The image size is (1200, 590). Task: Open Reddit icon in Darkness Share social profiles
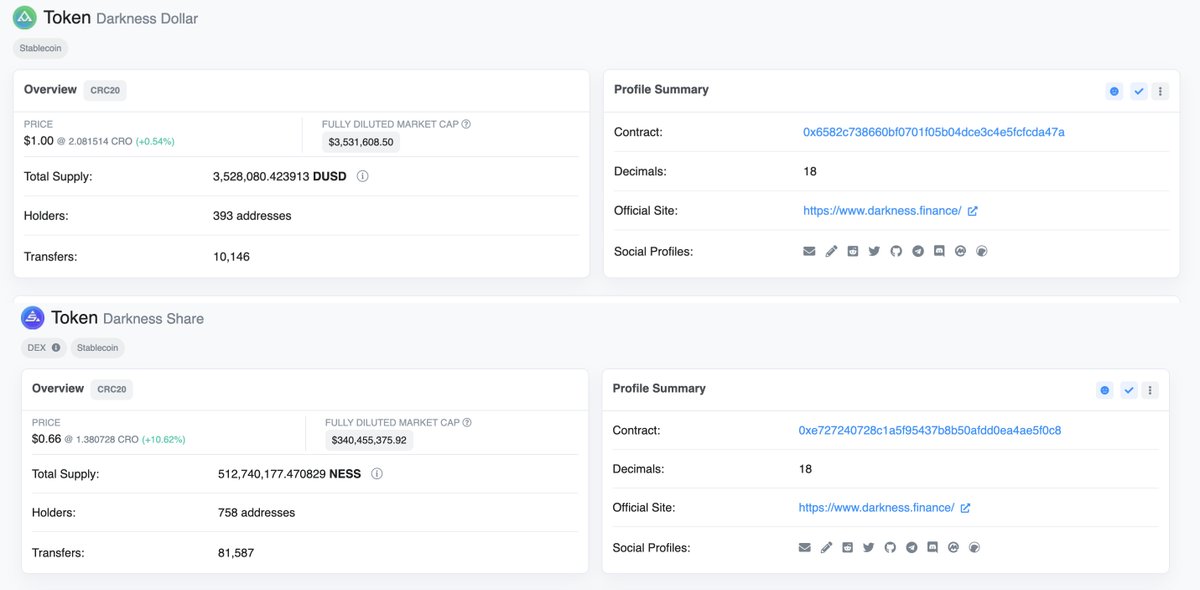847,547
